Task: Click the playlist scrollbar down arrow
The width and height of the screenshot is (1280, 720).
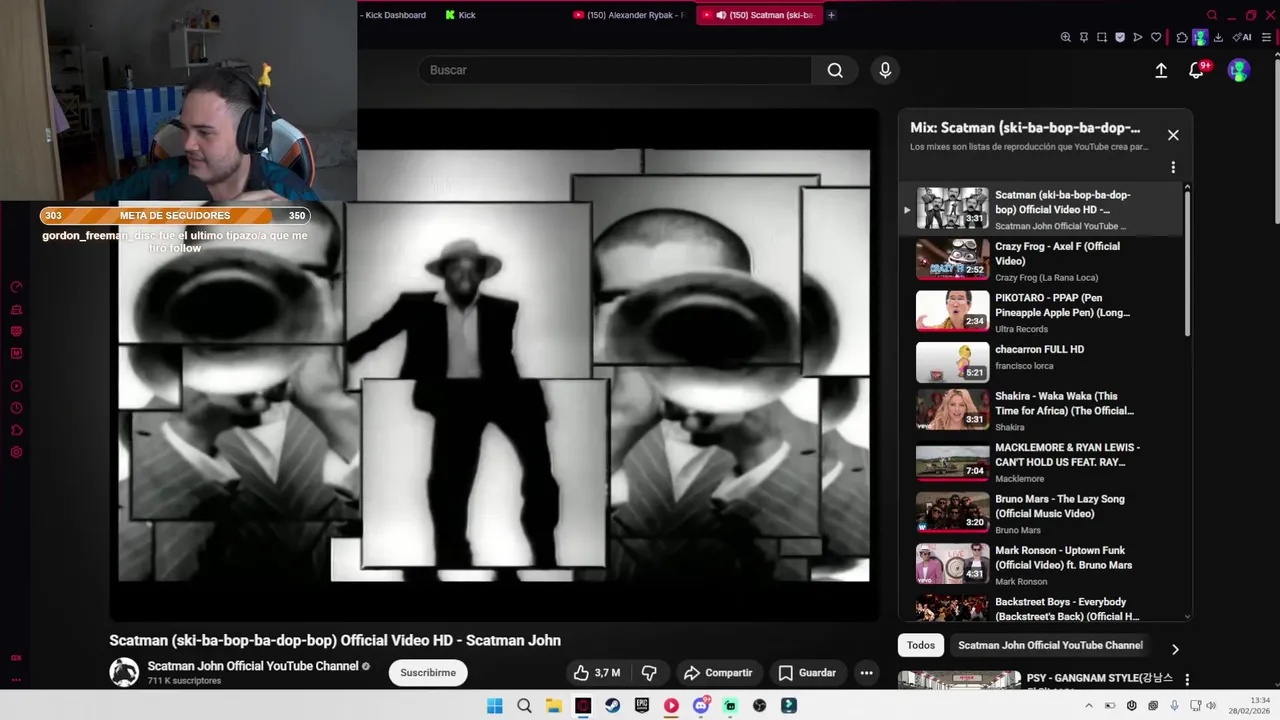Action: pyautogui.click(x=1188, y=617)
